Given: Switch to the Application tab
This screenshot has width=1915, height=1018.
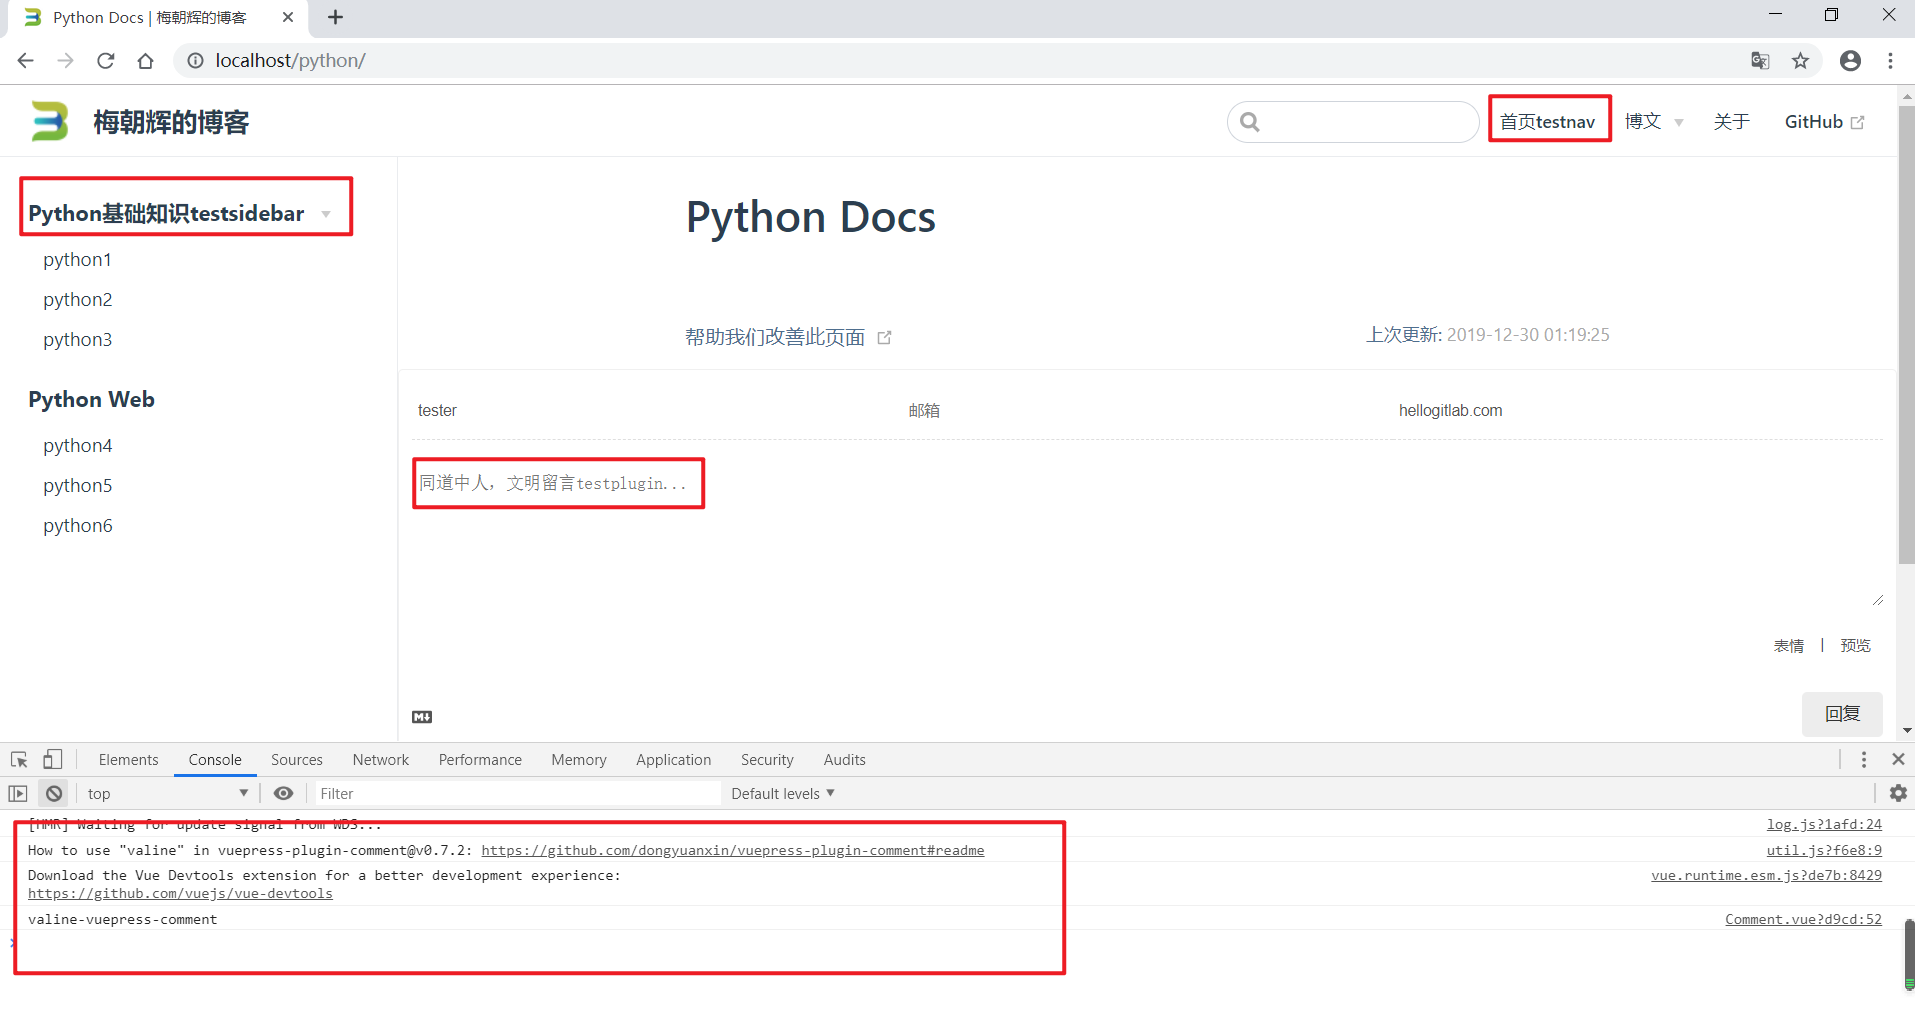Looking at the screenshot, I should 674,760.
